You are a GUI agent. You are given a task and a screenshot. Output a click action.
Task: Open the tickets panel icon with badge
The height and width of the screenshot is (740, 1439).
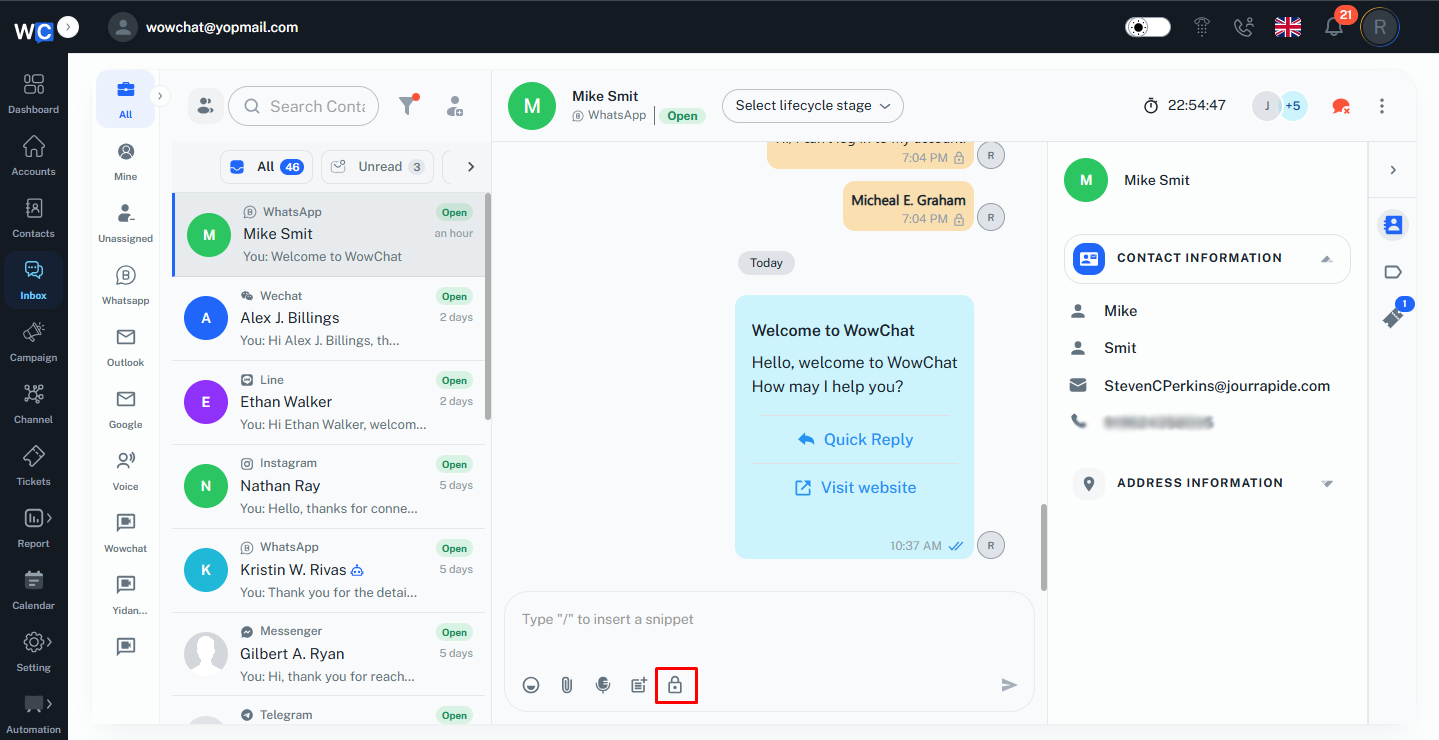pyautogui.click(x=1394, y=317)
